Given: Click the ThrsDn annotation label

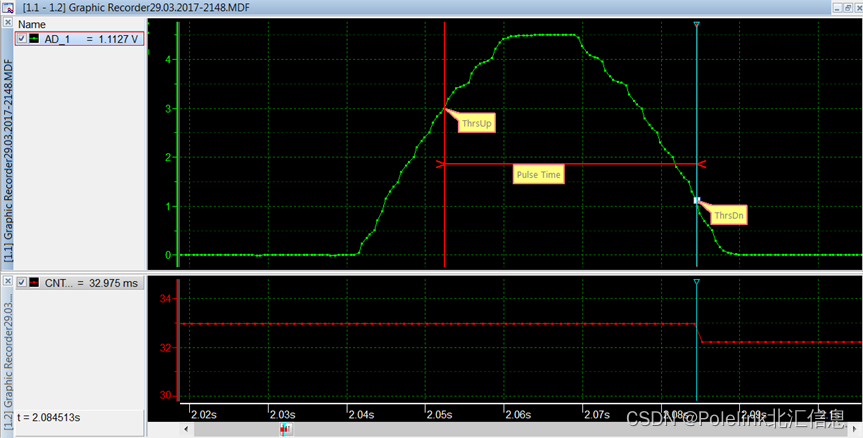Looking at the screenshot, I should (728, 215).
